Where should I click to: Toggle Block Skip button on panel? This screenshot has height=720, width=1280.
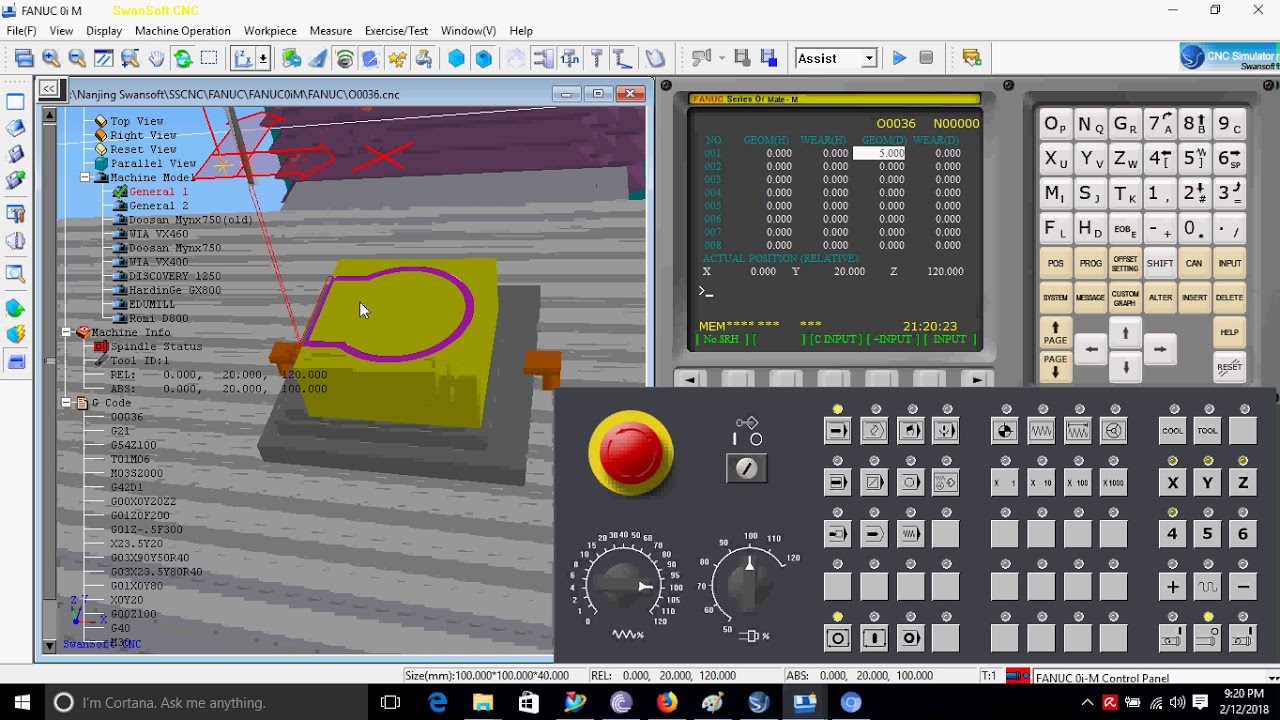tap(874, 483)
